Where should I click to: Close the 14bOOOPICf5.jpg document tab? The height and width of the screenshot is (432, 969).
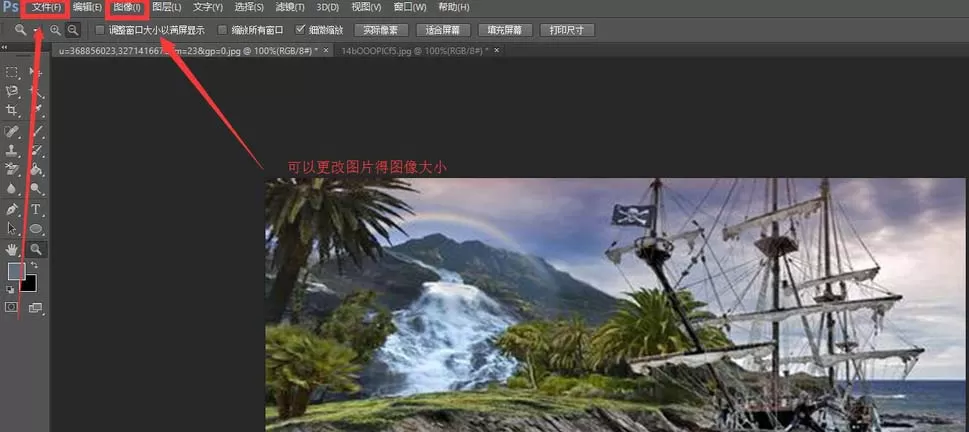coord(496,51)
